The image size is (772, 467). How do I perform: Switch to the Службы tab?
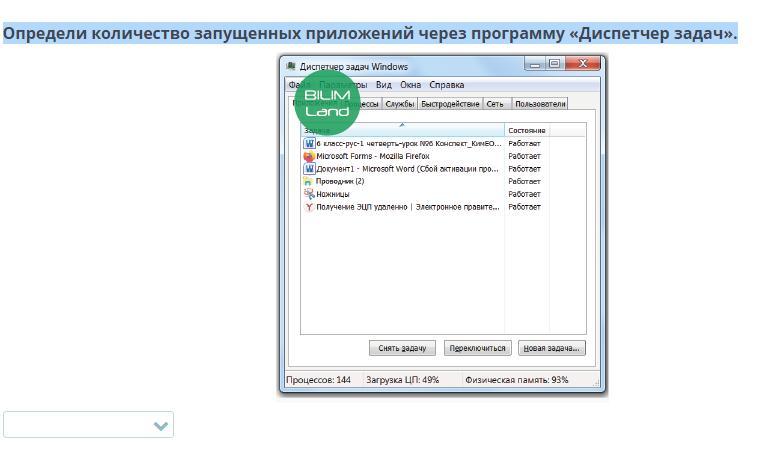[399, 104]
